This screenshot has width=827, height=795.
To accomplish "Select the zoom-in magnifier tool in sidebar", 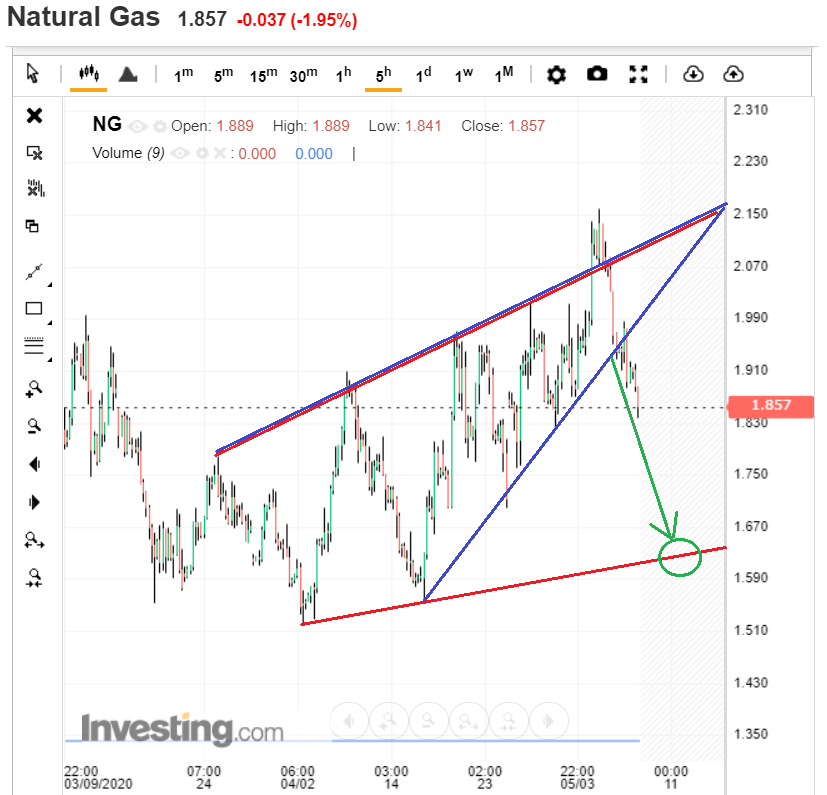I will click(34, 389).
